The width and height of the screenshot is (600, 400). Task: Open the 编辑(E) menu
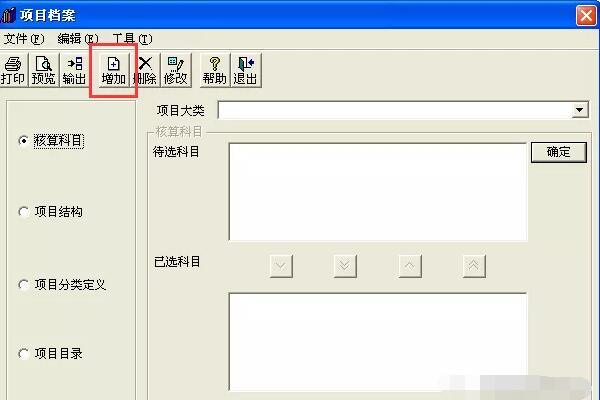tap(78, 39)
